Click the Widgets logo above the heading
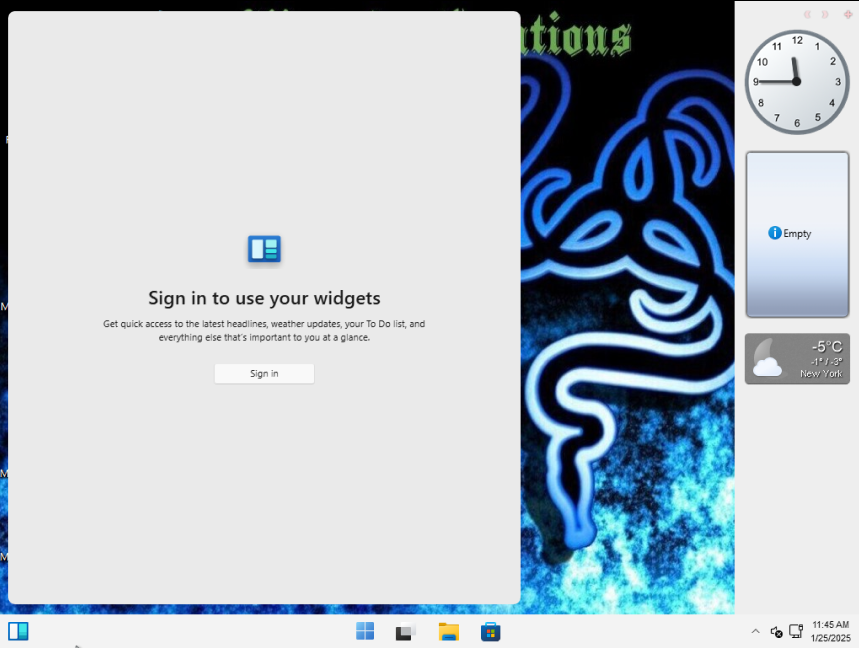 [x=264, y=249]
